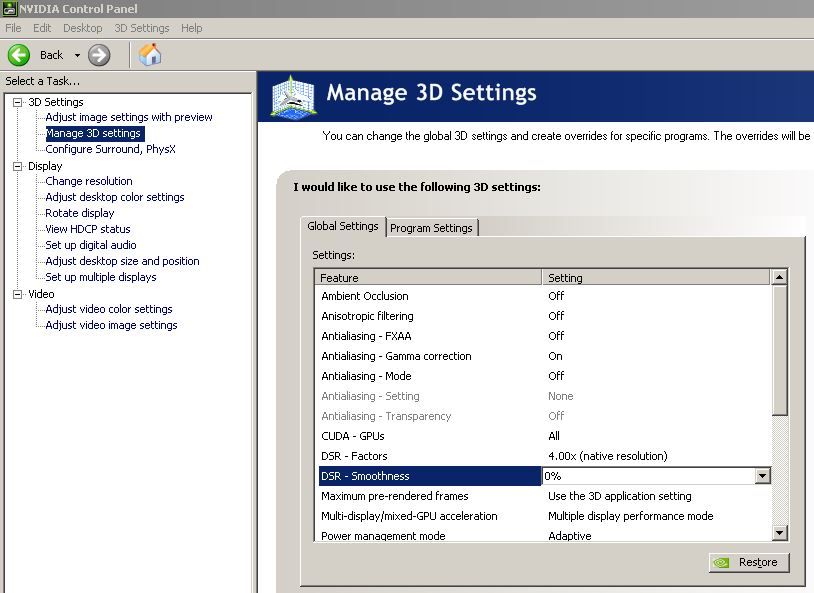Viewport: 814px width, 593px height.
Task: Select the Global Settings tab
Action: 343,227
